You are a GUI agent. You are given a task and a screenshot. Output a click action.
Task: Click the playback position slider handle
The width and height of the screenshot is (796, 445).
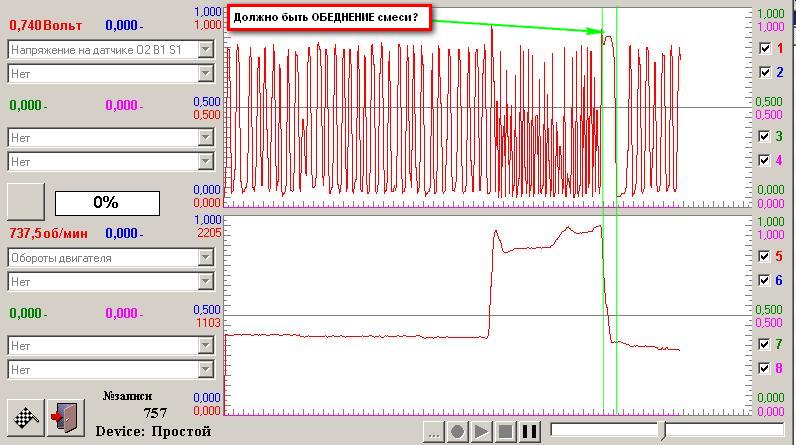(x=662, y=430)
